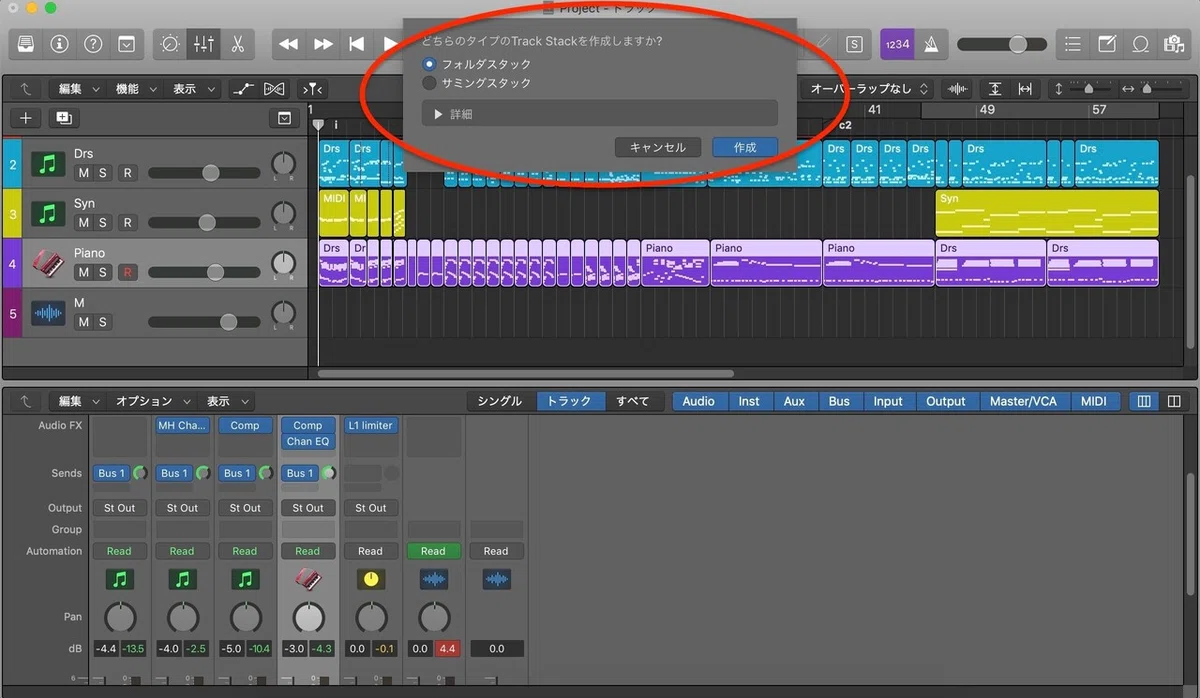This screenshot has width=1200, height=698.
Task: Click the Chan EQ plug-in slot
Action: (308, 441)
